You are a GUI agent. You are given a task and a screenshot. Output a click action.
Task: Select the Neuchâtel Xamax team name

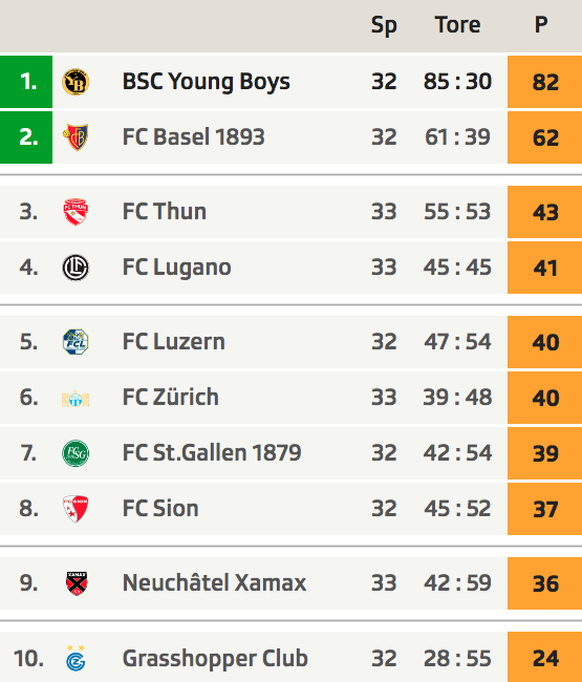(214, 583)
